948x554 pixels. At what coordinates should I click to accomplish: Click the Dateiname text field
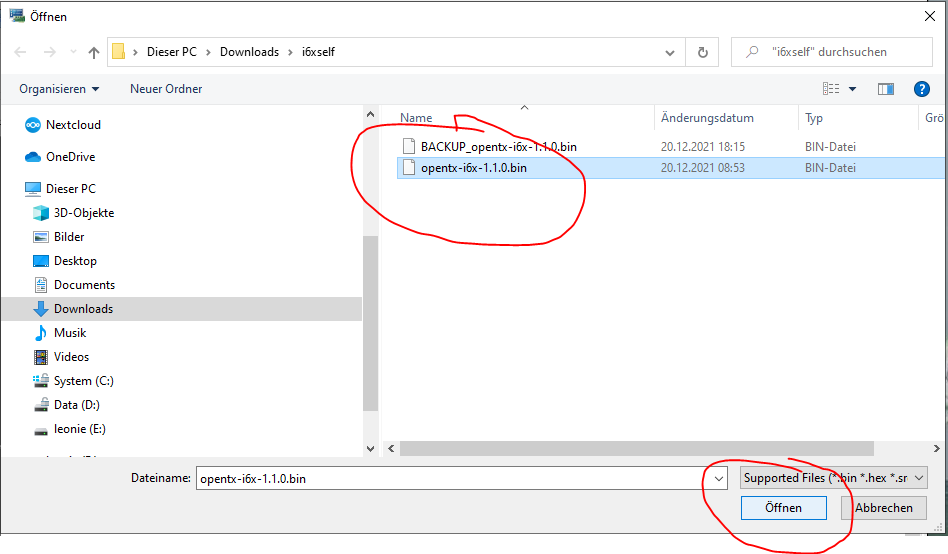pos(450,479)
